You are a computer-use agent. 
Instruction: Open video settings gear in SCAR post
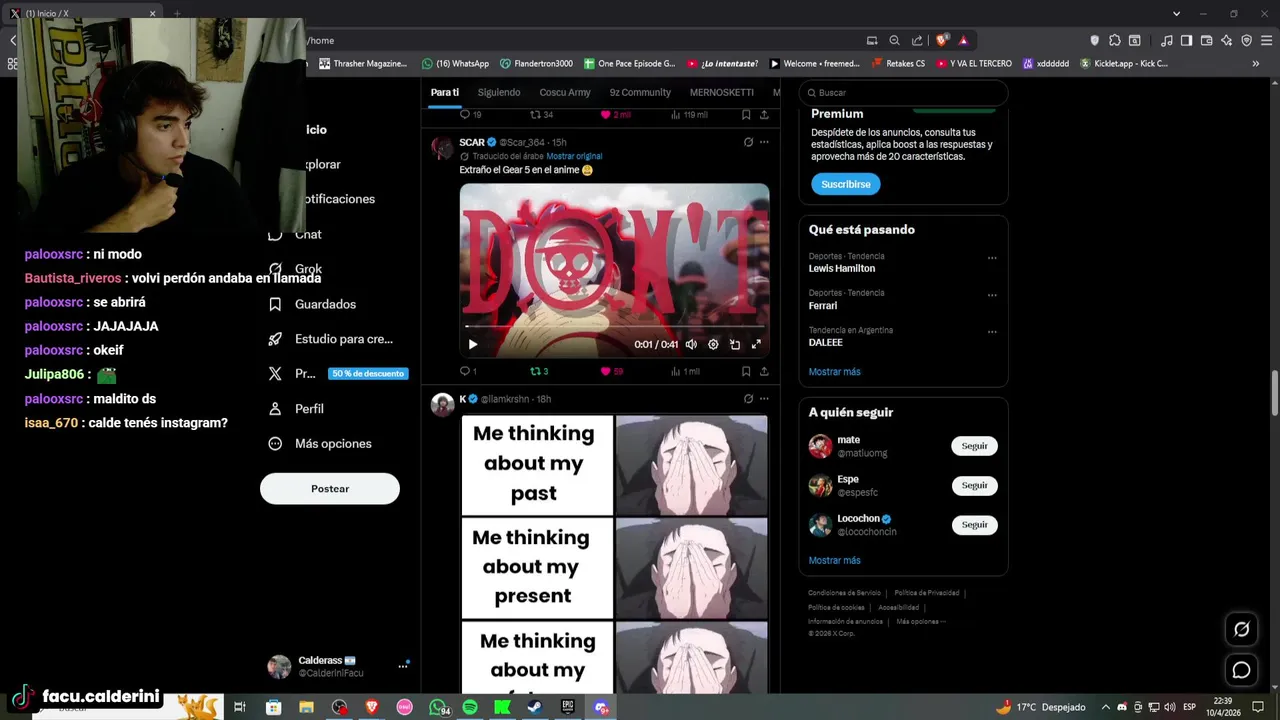713,344
